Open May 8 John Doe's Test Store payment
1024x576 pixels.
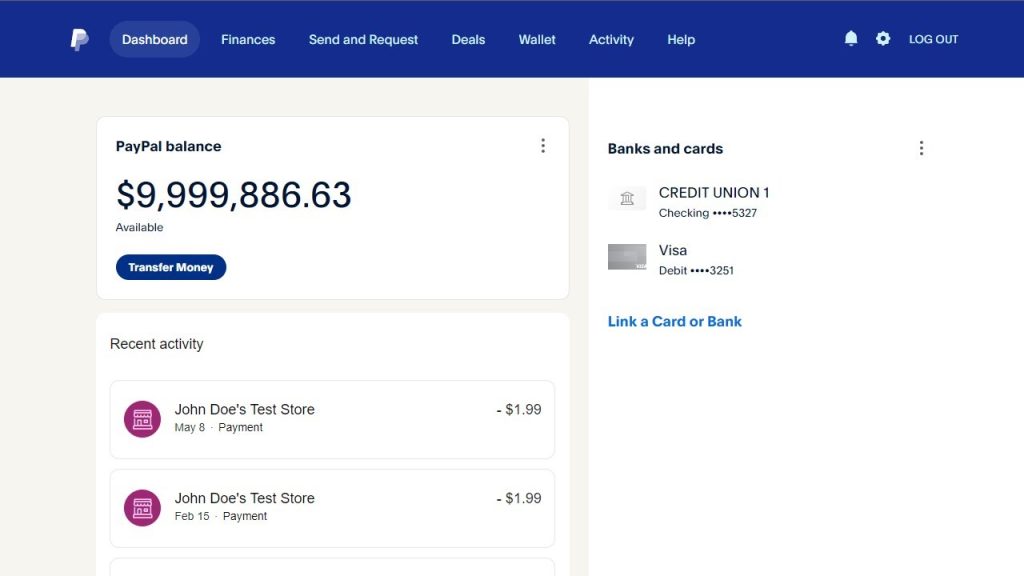click(x=332, y=419)
